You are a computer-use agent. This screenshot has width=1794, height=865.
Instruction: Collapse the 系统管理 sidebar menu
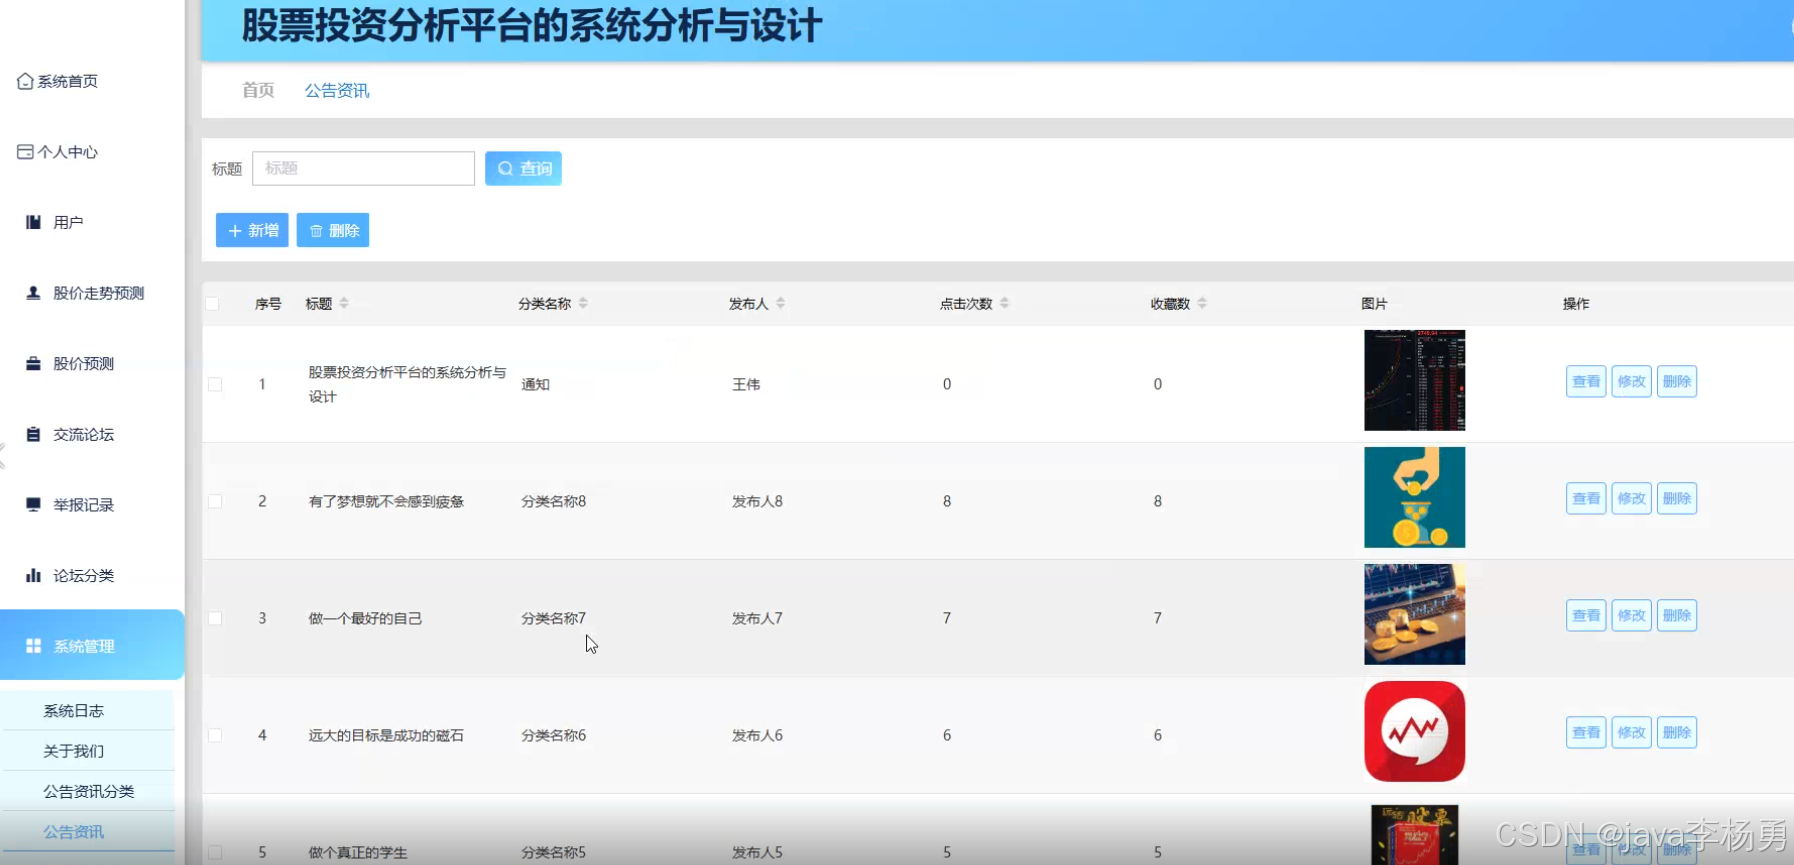pos(92,645)
